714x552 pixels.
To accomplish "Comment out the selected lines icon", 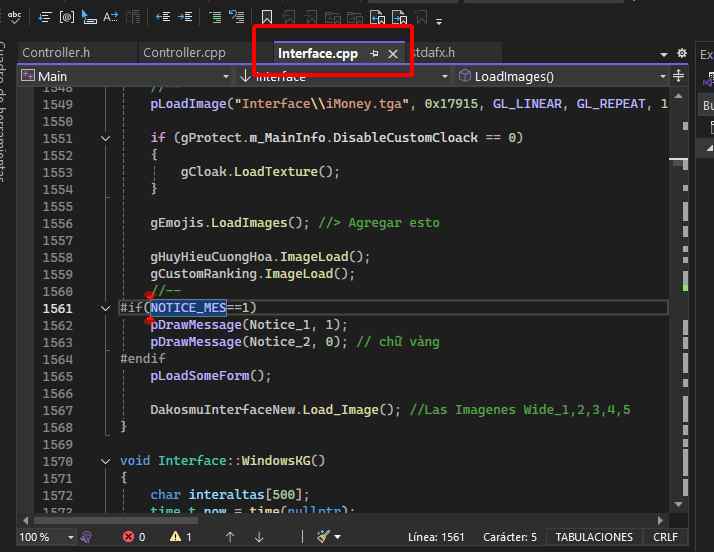I will pyautogui.click(x=215, y=17).
